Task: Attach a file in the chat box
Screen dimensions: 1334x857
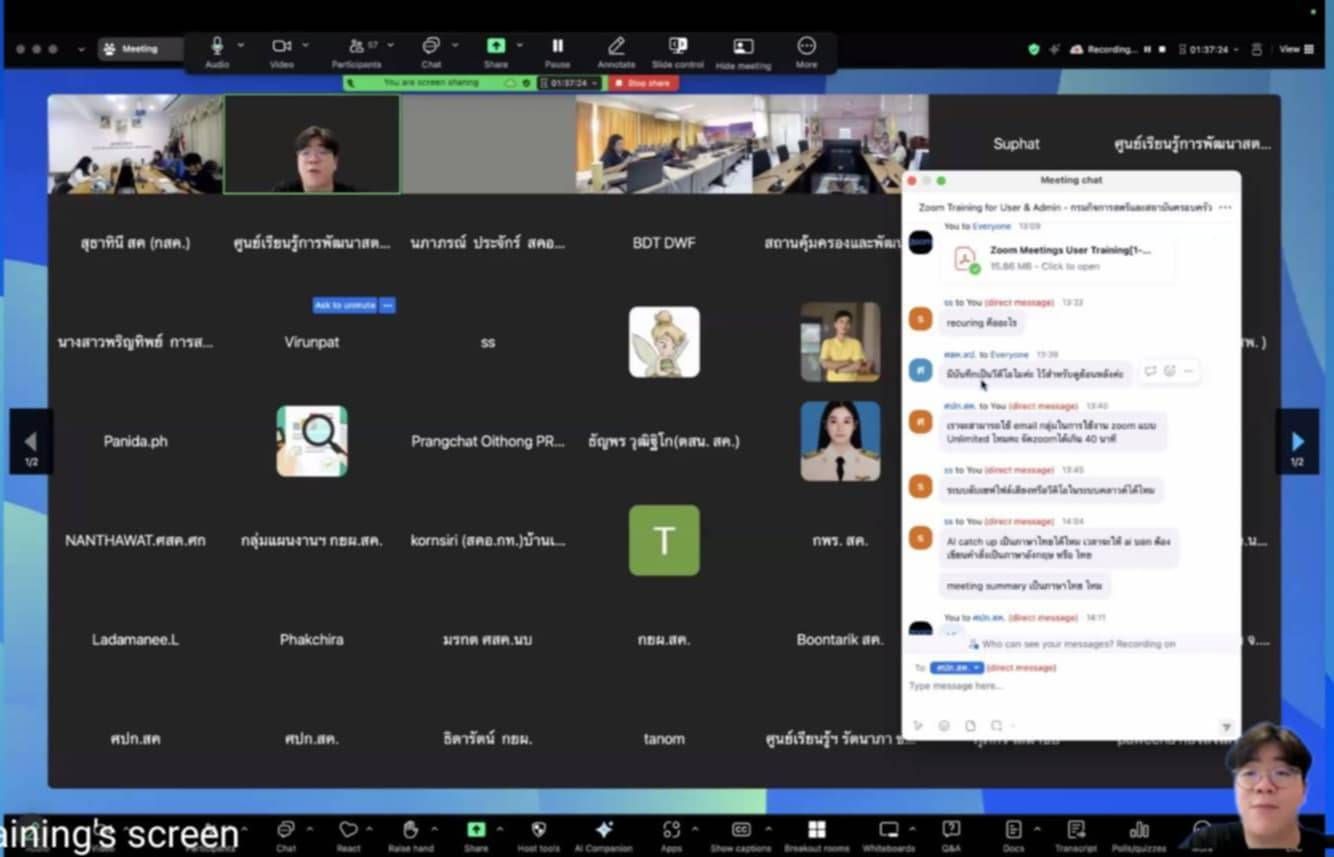Action: tap(970, 726)
